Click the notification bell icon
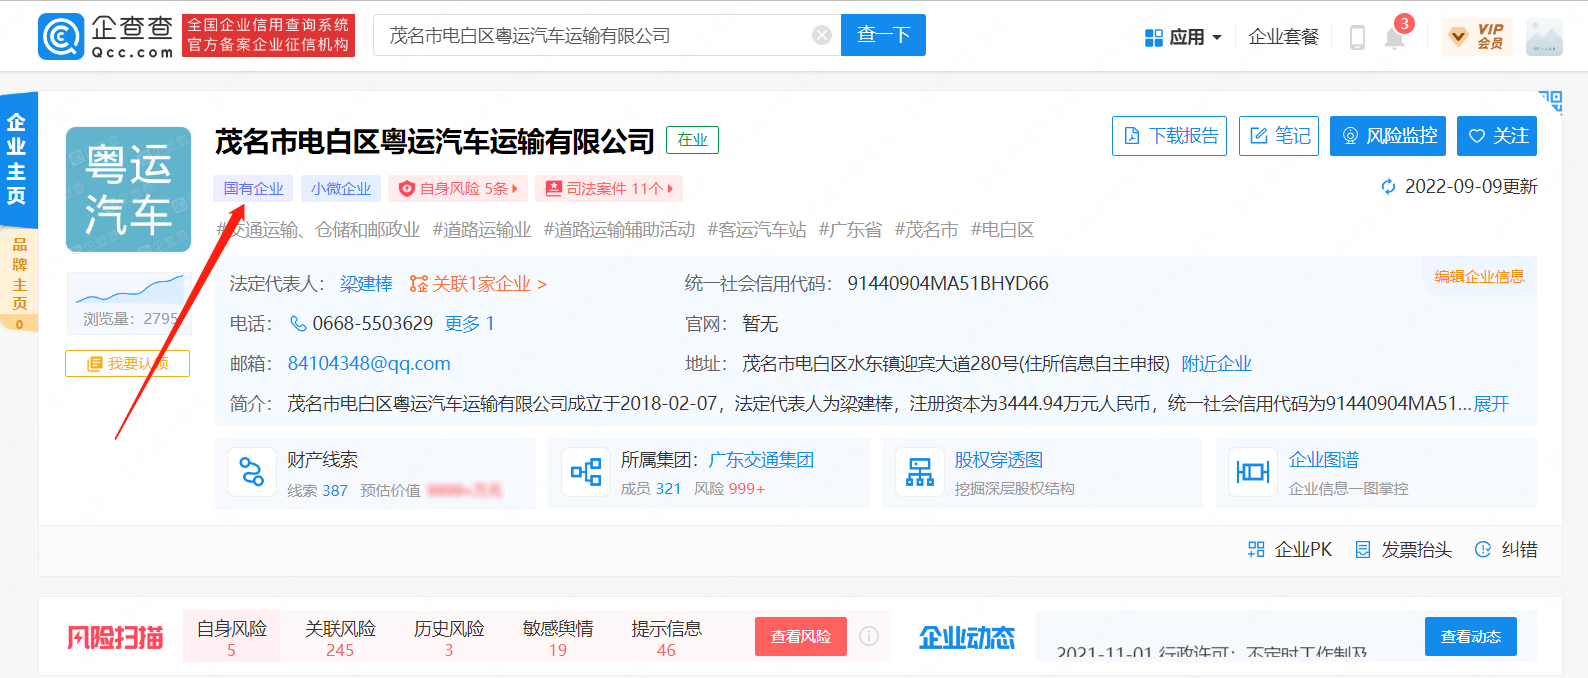1588x678 pixels. pyautogui.click(x=1394, y=37)
